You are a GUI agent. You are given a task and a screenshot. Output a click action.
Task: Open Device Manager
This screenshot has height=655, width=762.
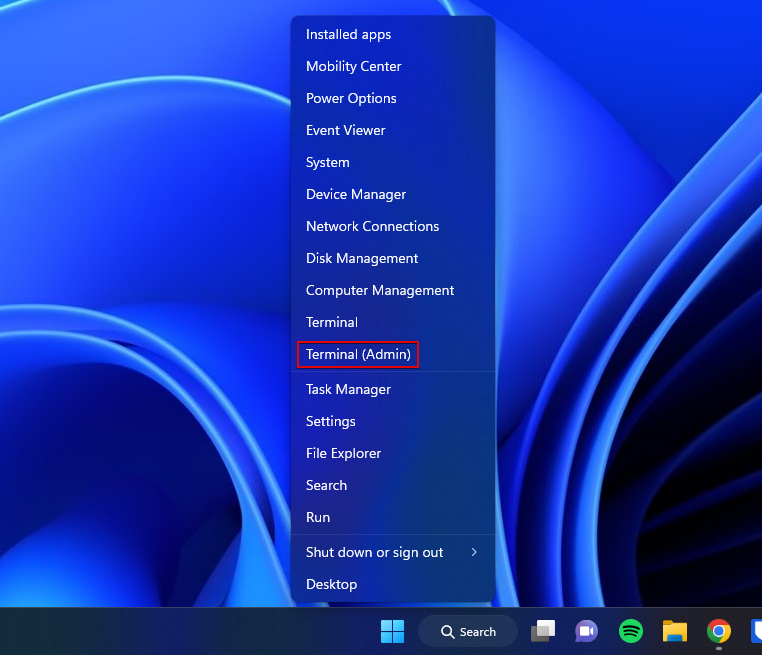tap(393, 194)
